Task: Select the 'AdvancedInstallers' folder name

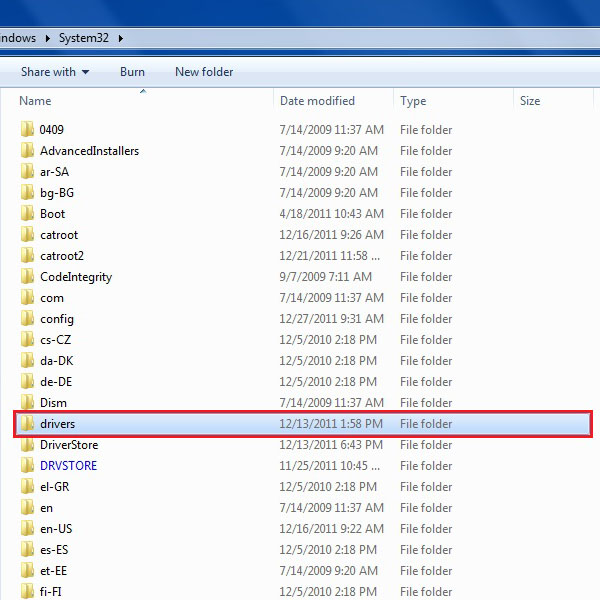Action: tap(90, 151)
